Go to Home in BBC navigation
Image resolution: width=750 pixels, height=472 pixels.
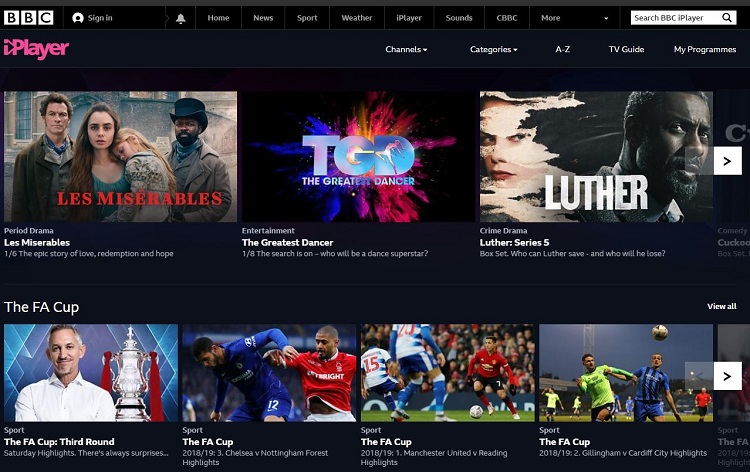click(x=218, y=18)
